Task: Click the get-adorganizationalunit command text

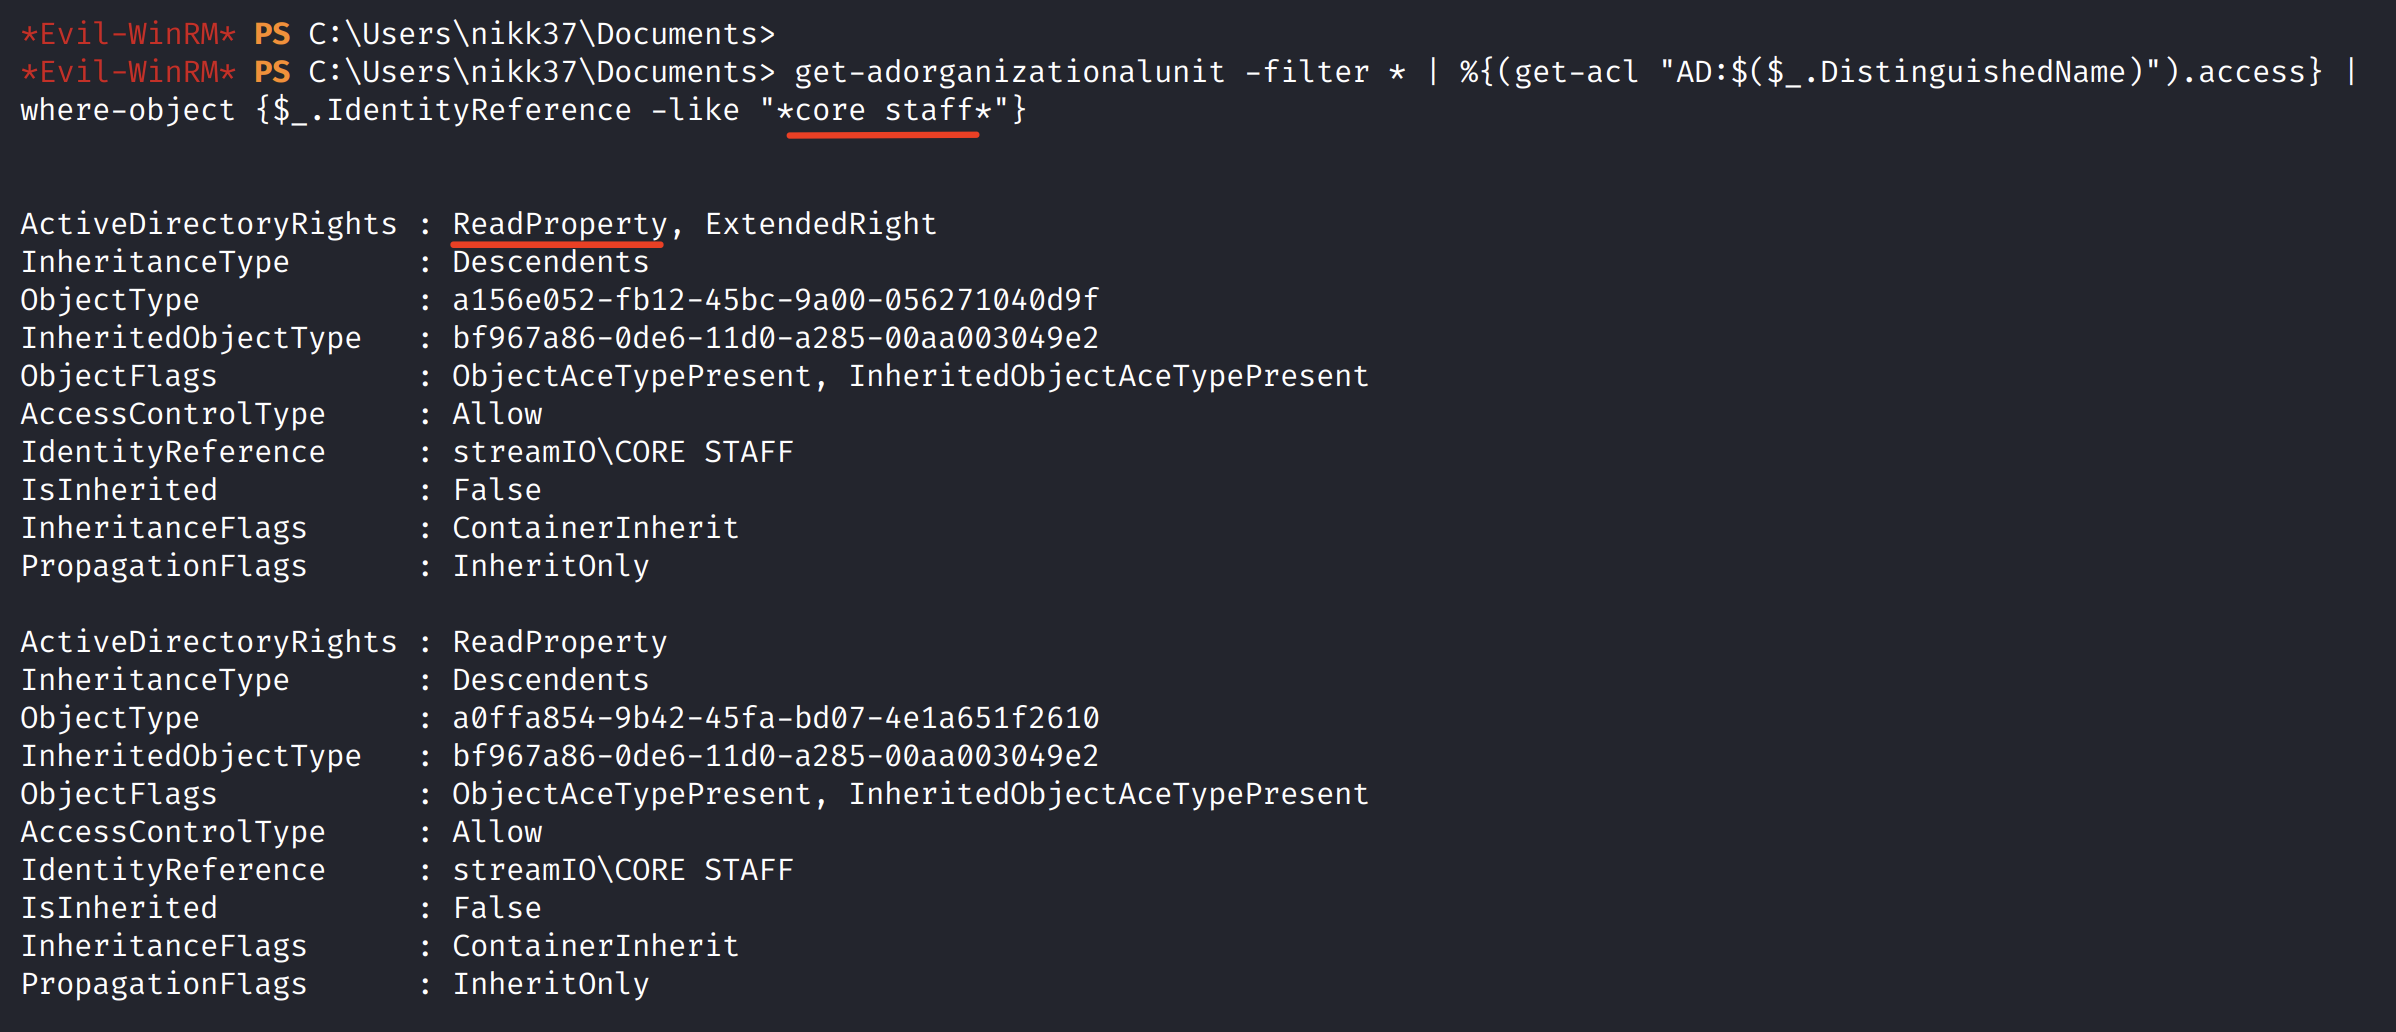Action: pos(1009,72)
